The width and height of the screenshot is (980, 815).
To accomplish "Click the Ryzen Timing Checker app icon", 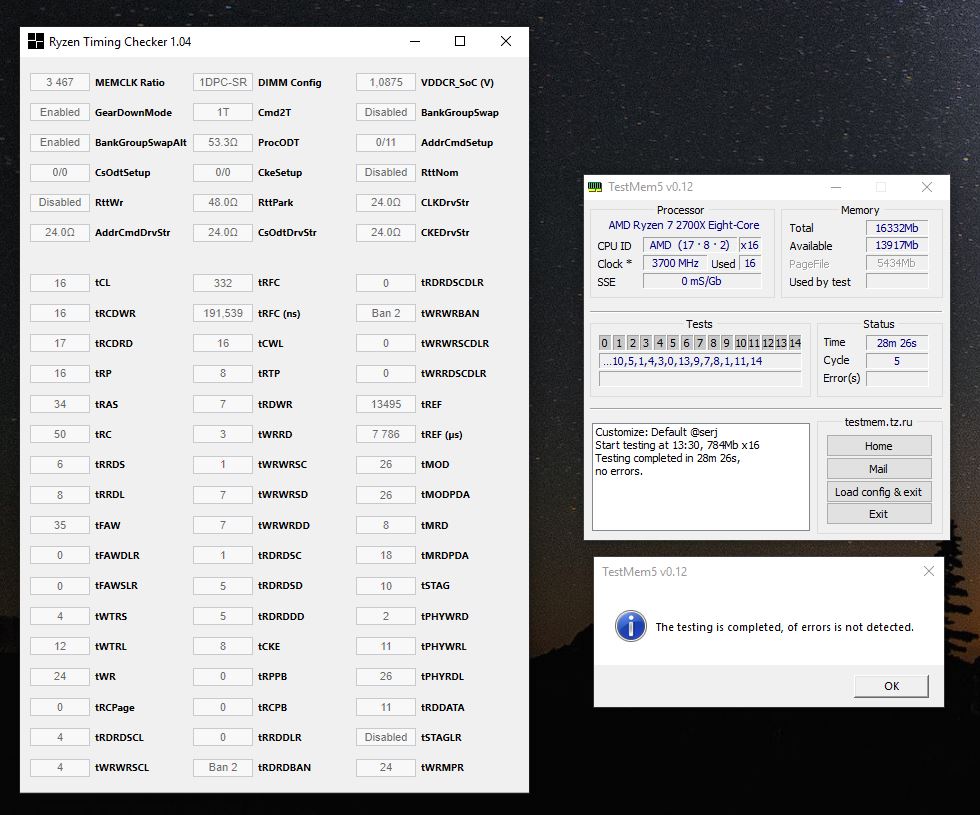I will (36, 41).
